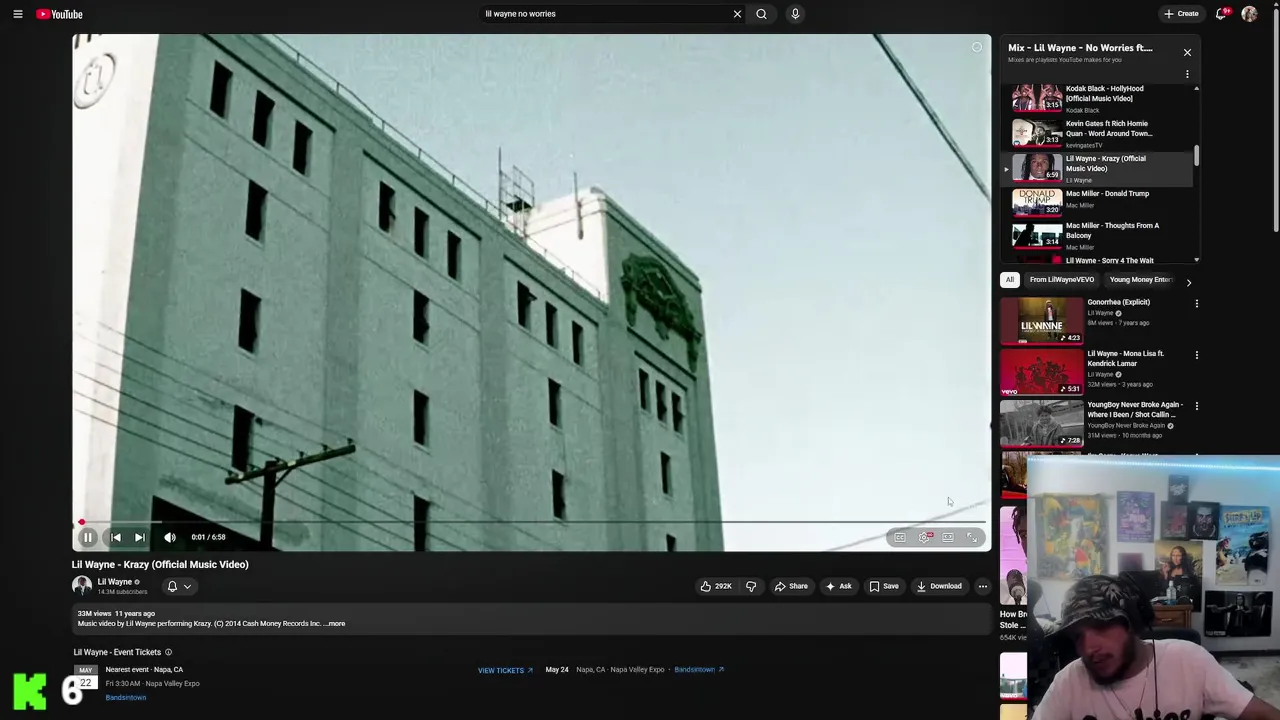This screenshot has height=720, width=1280.
Task: Open the Create button
Action: (1181, 14)
